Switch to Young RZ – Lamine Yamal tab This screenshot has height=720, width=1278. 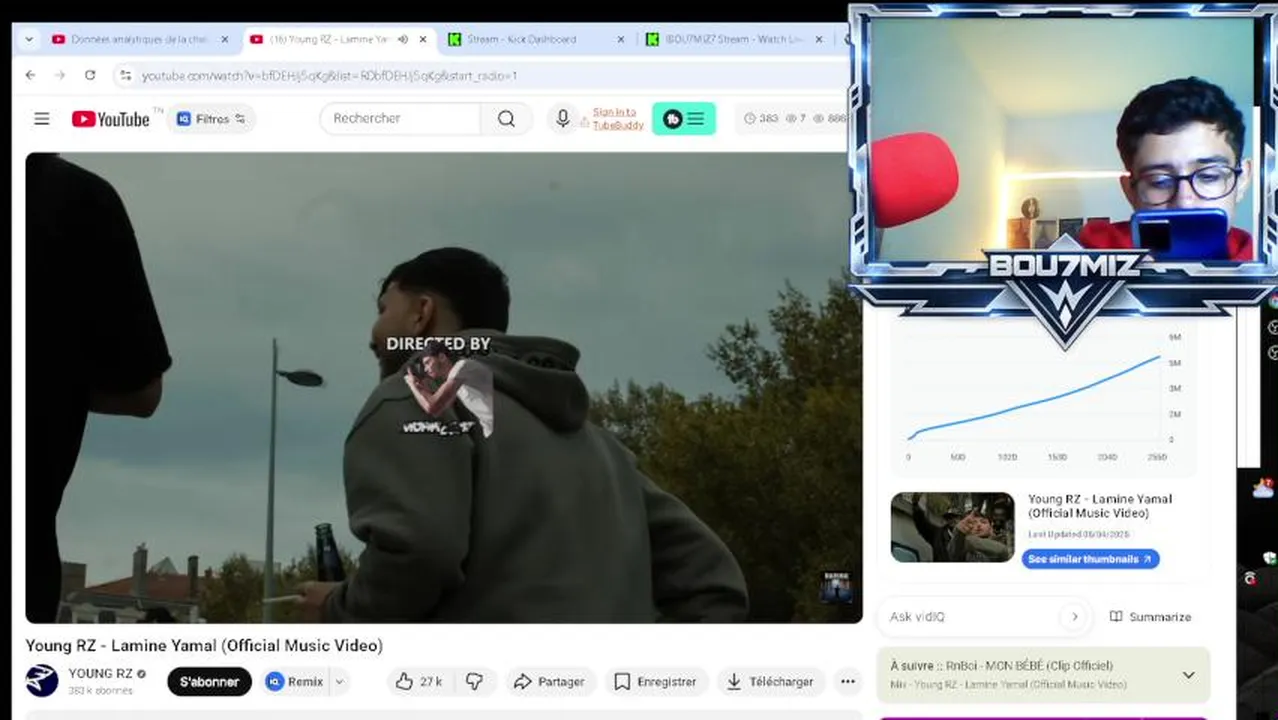click(328, 39)
